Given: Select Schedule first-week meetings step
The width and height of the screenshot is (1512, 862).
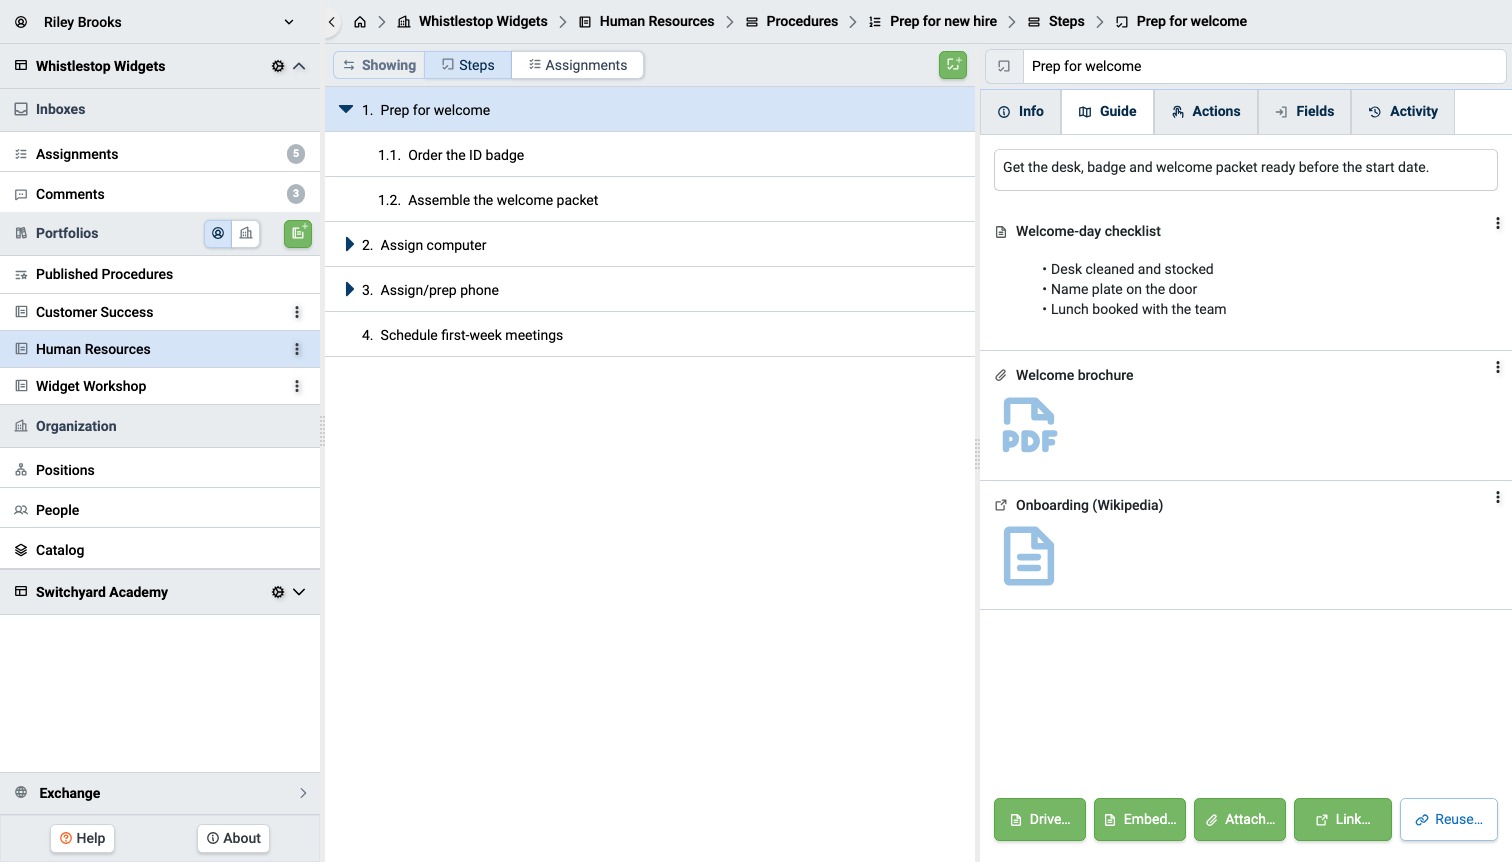Looking at the screenshot, I should (650, 335).
